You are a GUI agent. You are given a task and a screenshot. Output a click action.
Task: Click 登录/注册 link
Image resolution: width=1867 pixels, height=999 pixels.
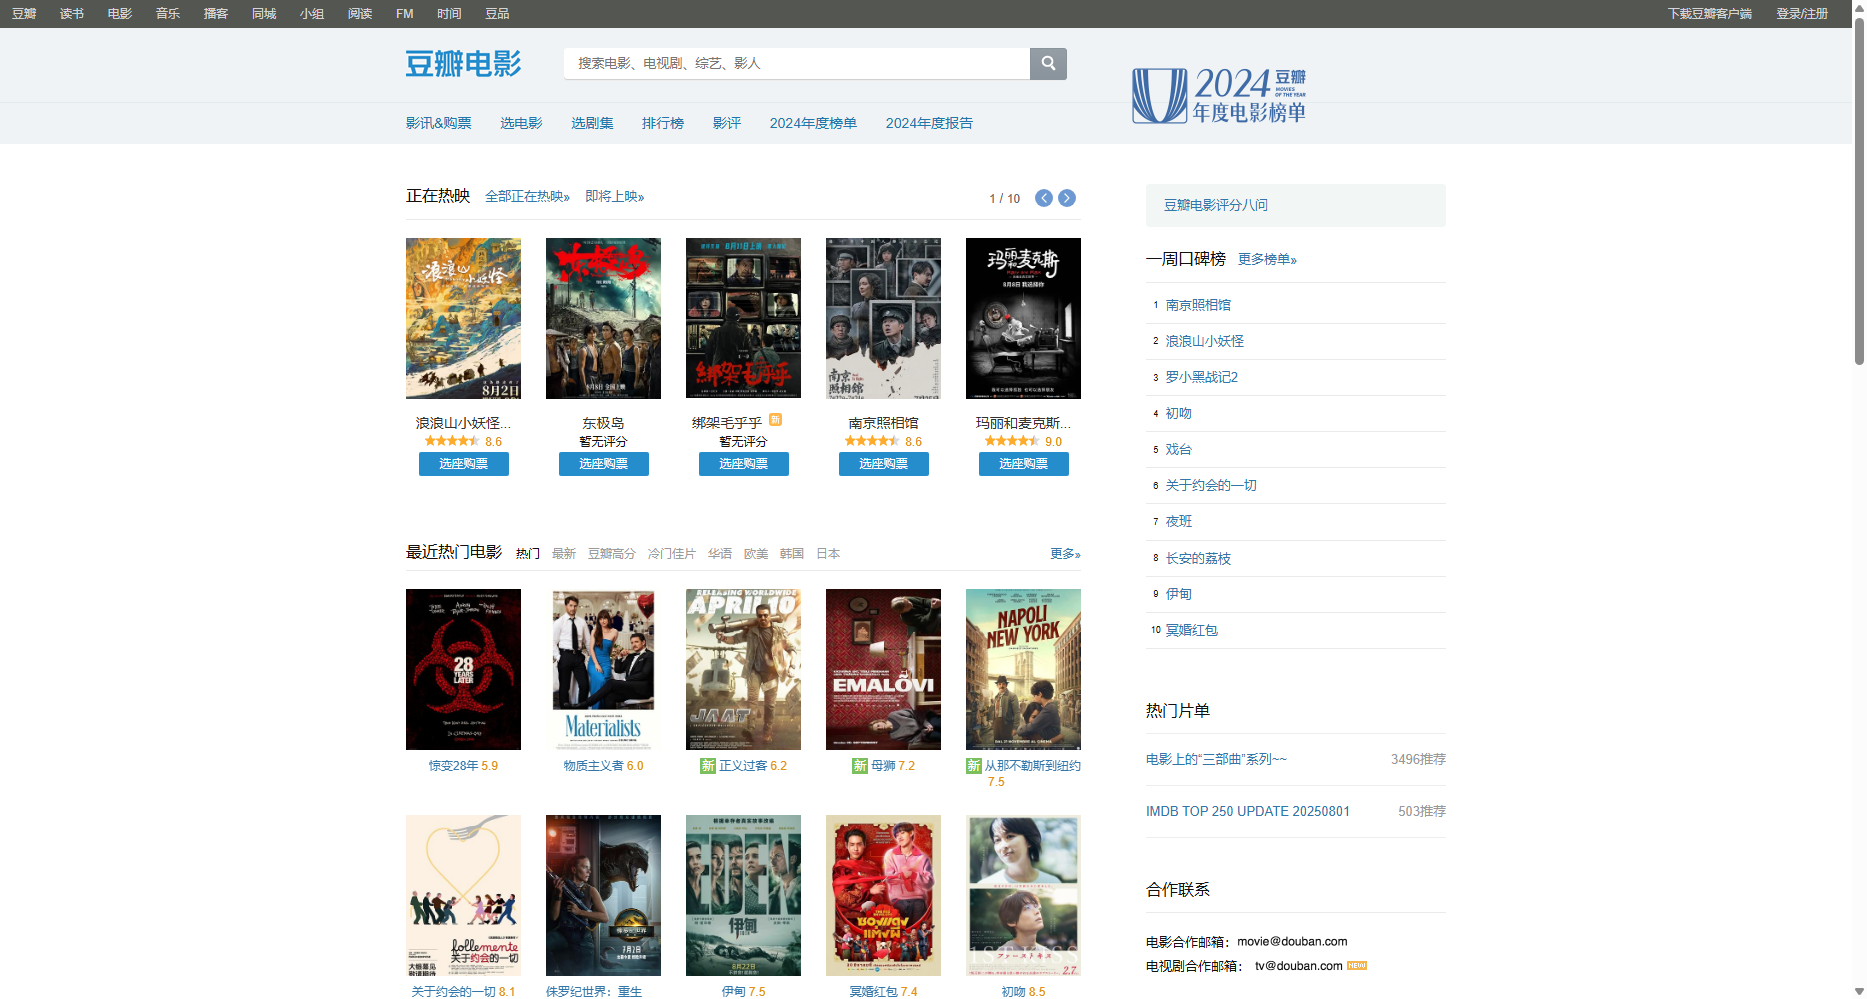click(x=1802, y=14)
